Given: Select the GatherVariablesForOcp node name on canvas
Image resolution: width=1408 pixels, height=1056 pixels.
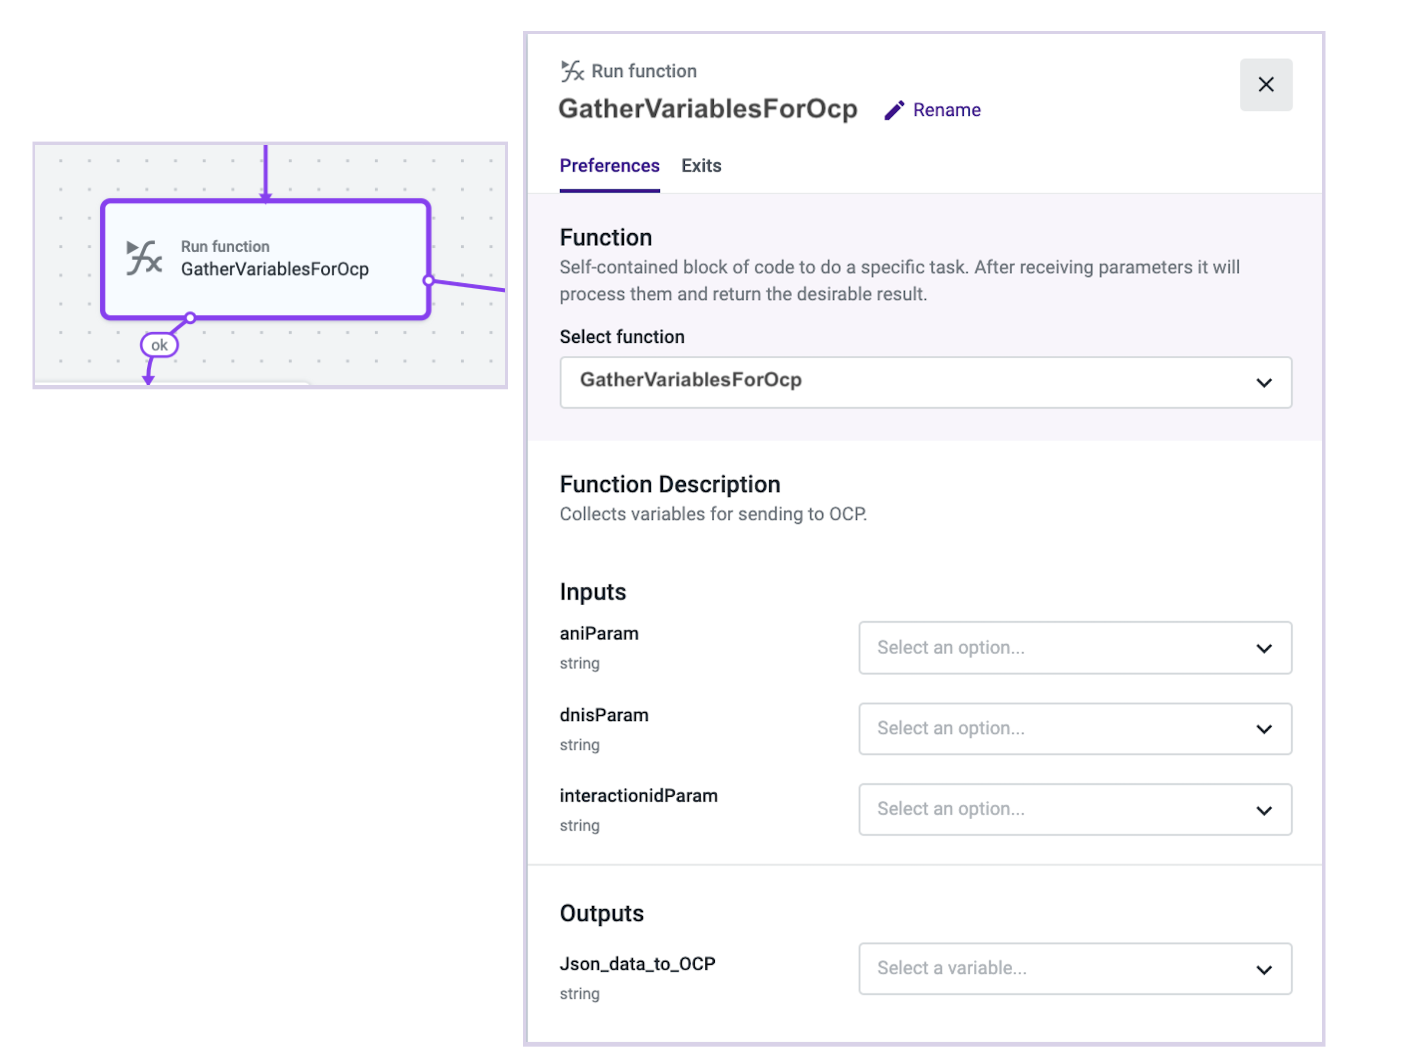Looking at the screenshot, I should point(274,269).
